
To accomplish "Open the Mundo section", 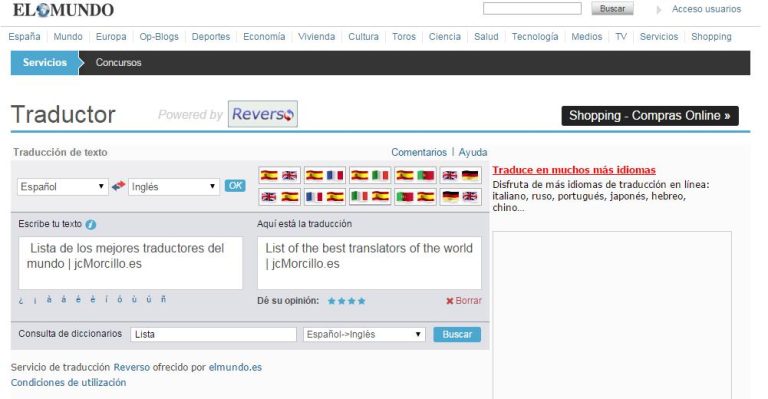I will [68, 37].
